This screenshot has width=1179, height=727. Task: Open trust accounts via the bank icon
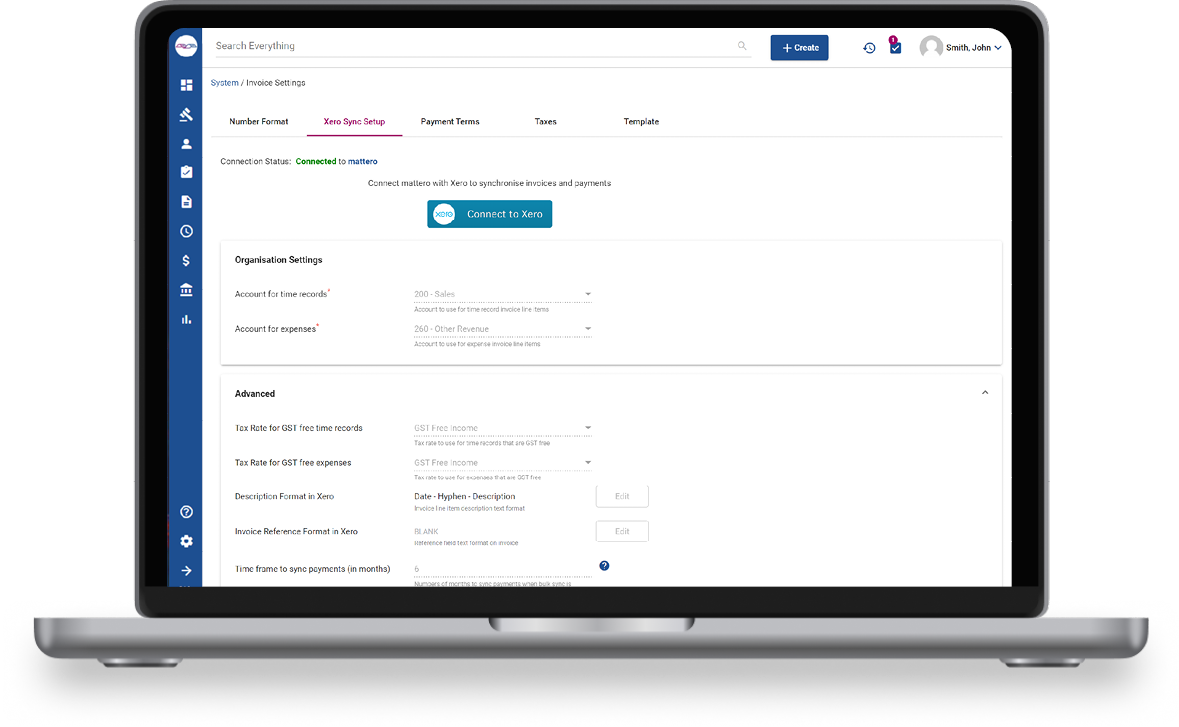click(186, 290)
